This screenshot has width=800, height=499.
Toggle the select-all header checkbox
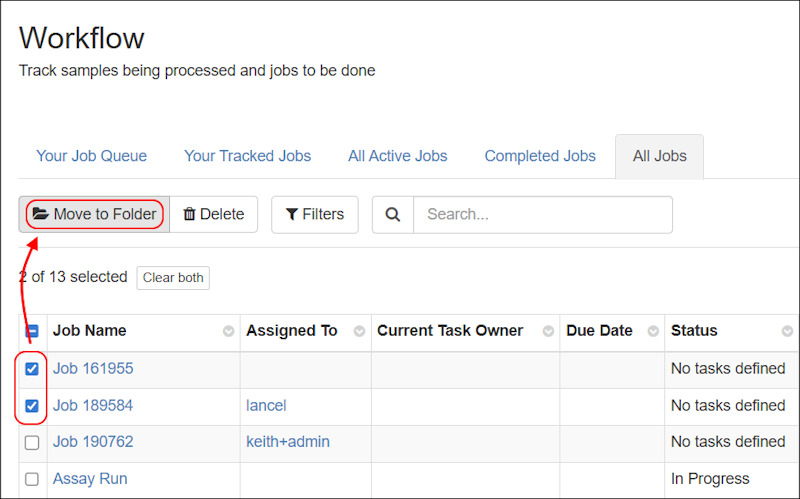[32, 331]
